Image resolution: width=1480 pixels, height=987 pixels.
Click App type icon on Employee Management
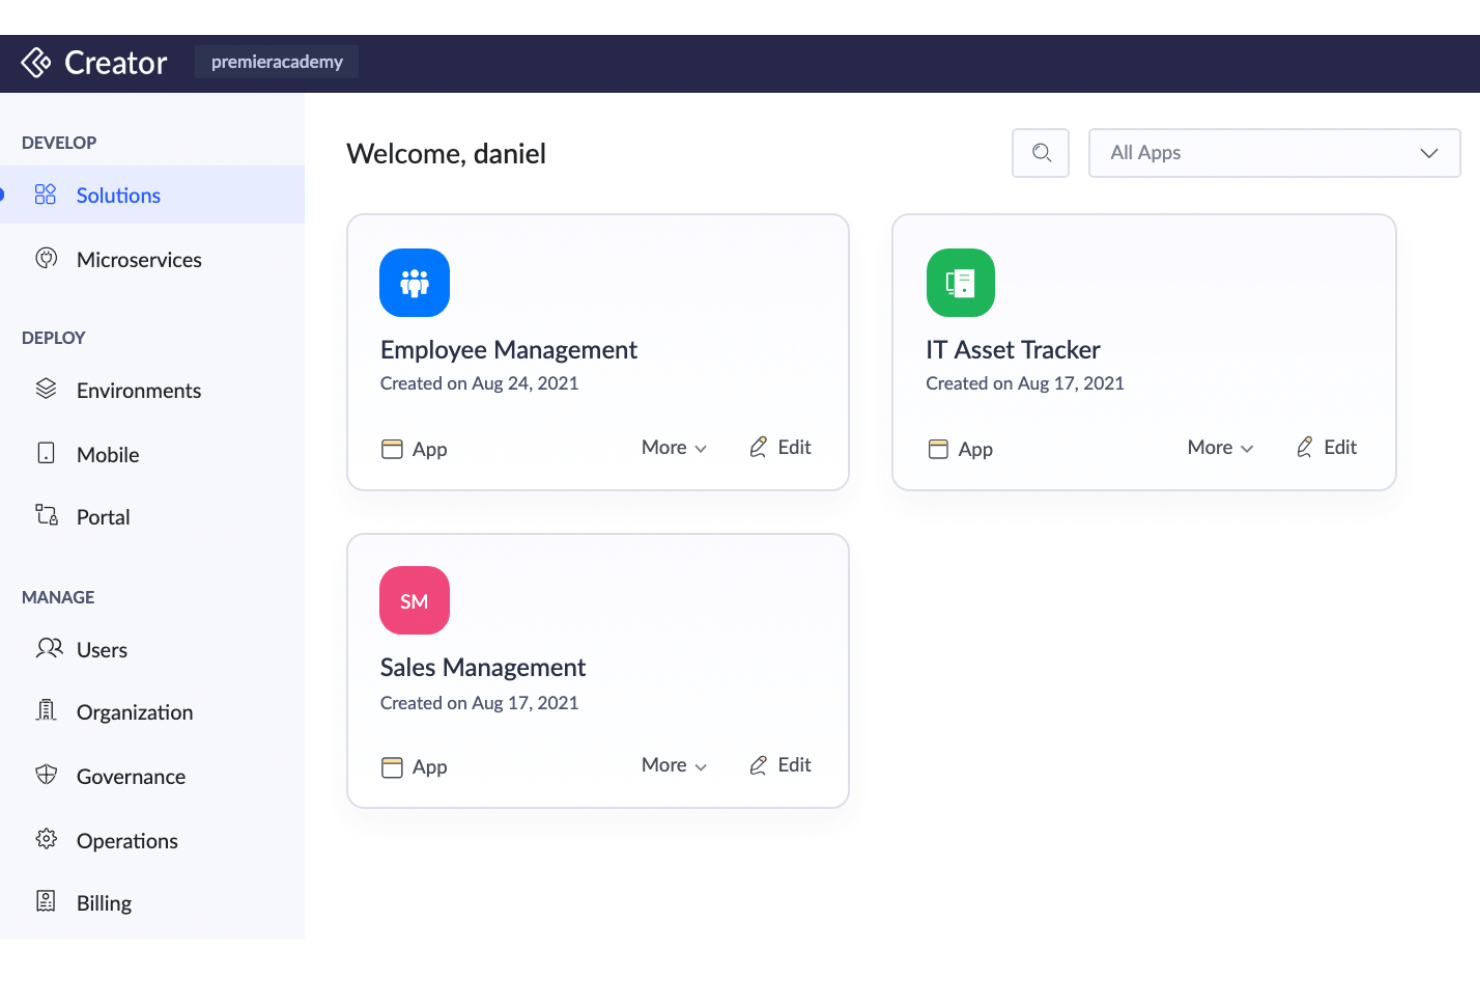coord(392,449)
